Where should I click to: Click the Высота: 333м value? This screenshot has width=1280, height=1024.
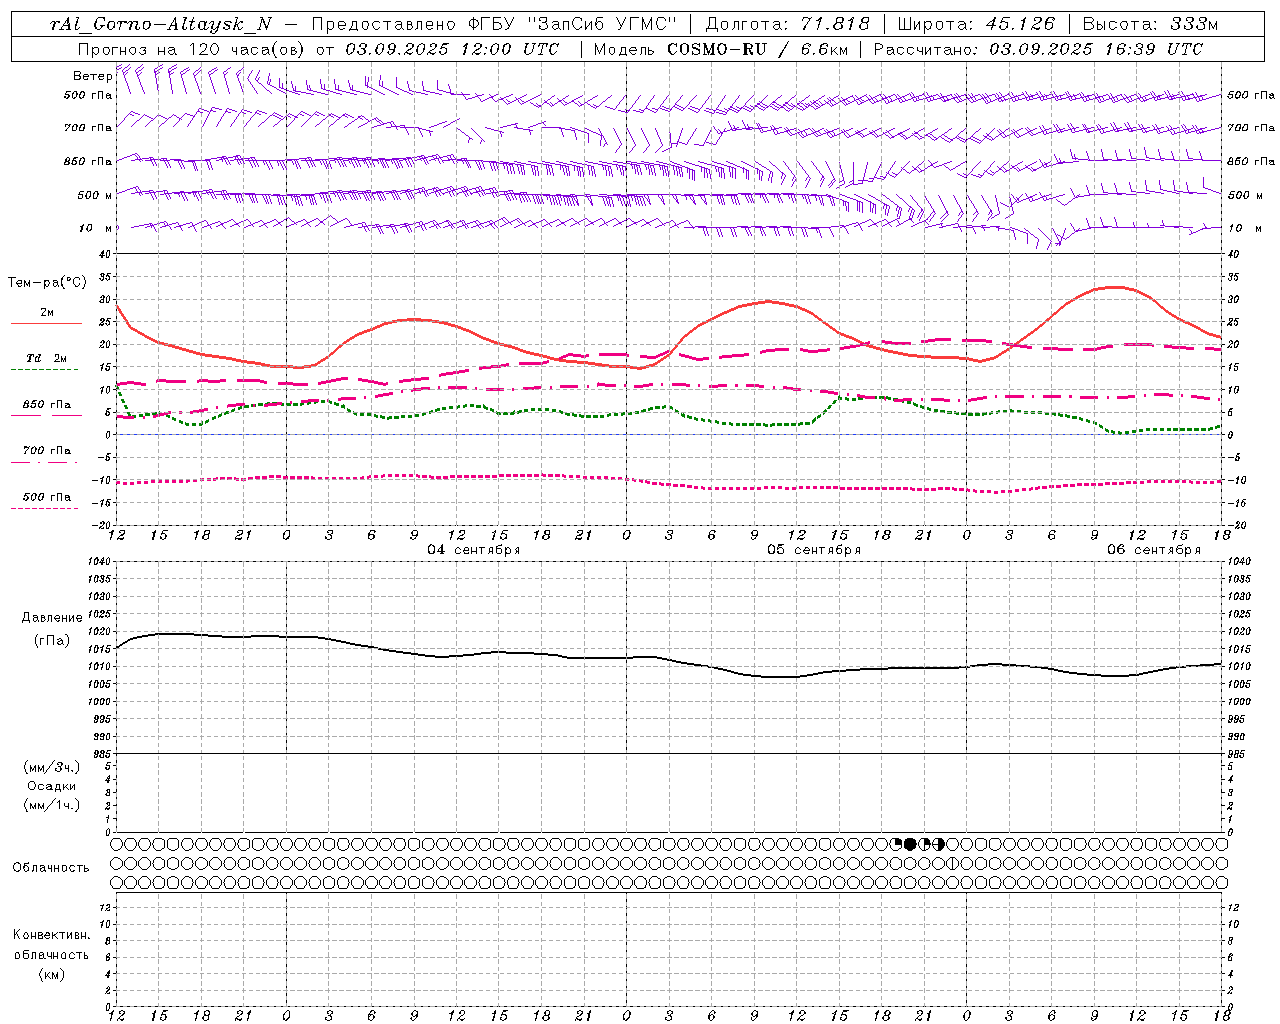1151,24
